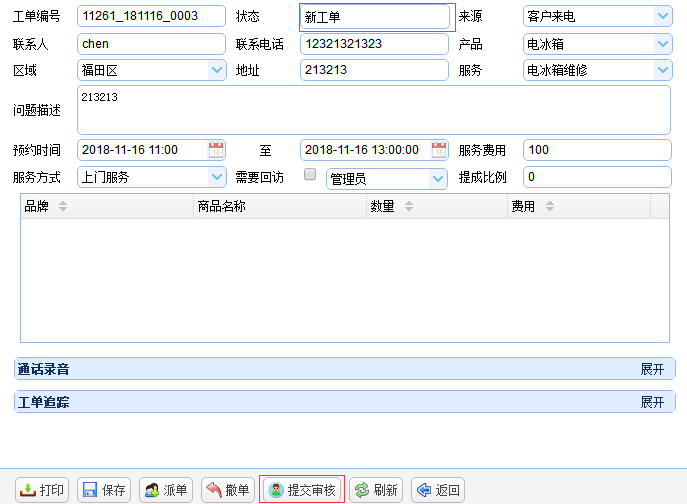Click the 状态 field showing 新工单
The width and height of the screenshot is (687, 504).
click(x=375, y=17)
